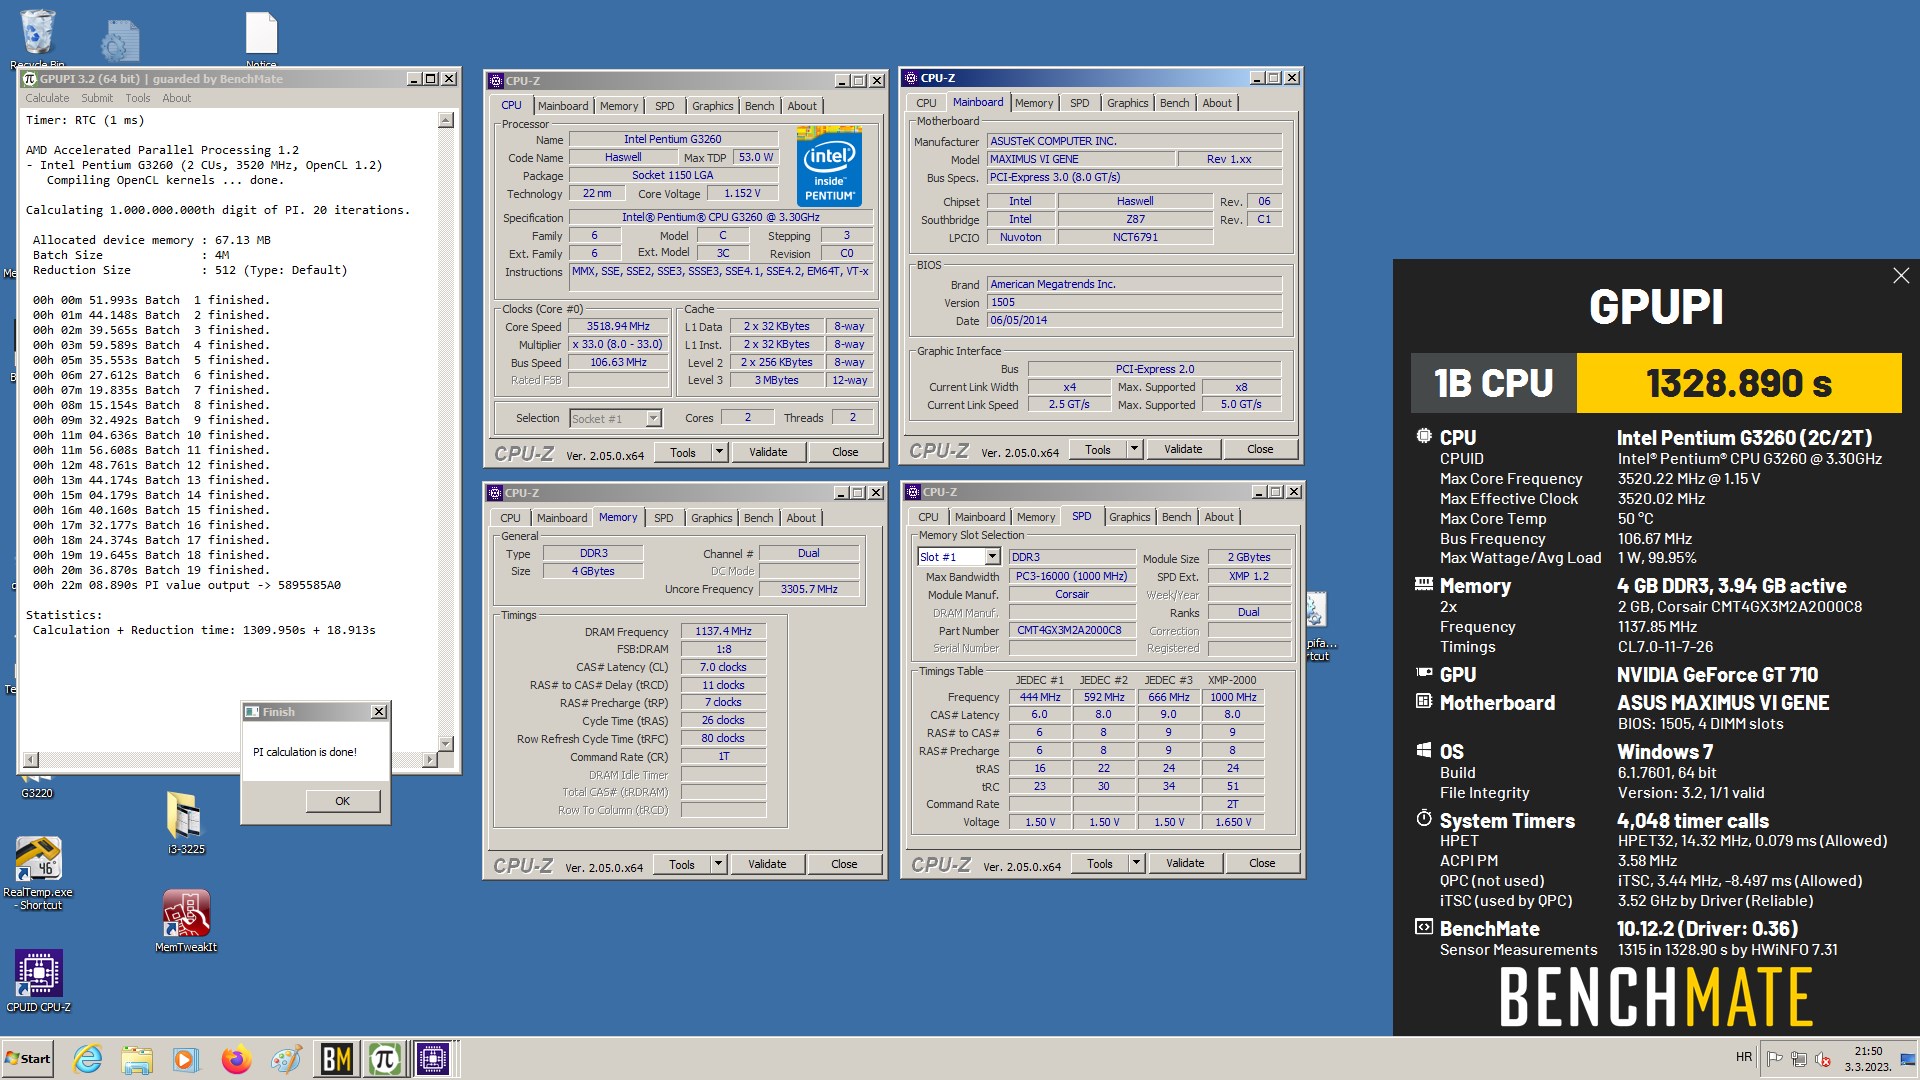Click Validate in SPD window

tap(1185, 863)
